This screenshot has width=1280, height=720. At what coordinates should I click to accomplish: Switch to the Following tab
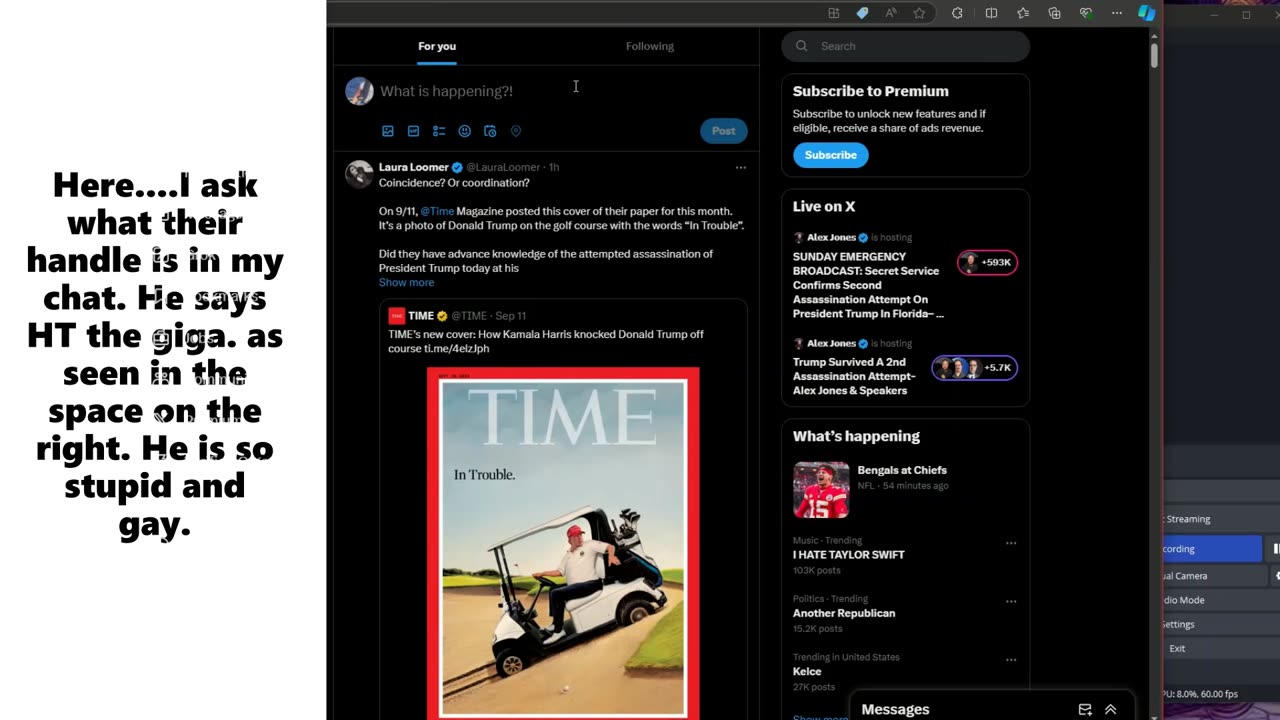(x=650, y=46)
